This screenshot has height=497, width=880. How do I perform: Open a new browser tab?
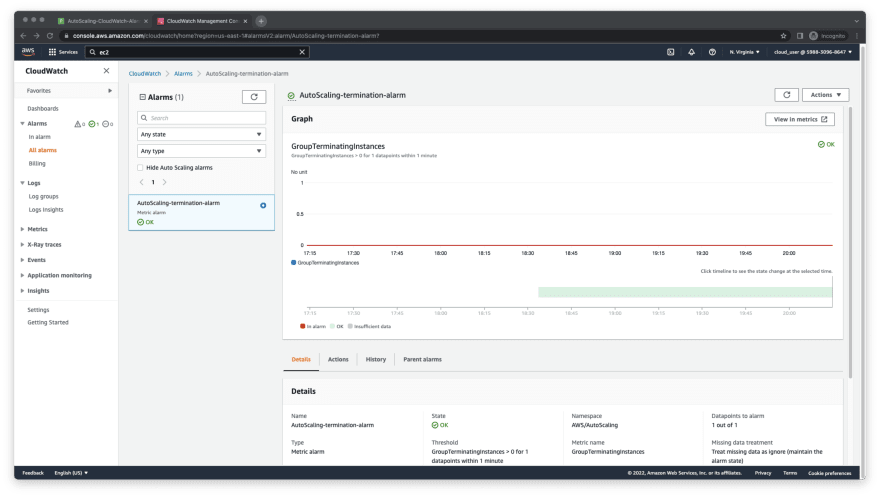(261, 21)
